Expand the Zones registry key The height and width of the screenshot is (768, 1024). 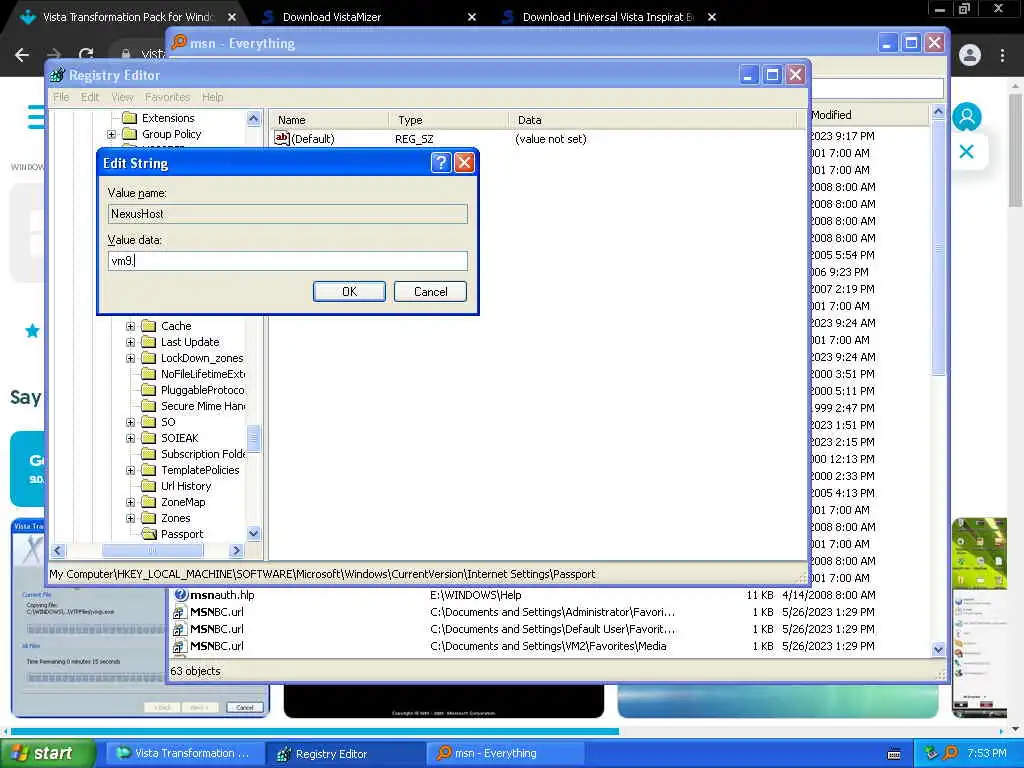pos(131,518)
